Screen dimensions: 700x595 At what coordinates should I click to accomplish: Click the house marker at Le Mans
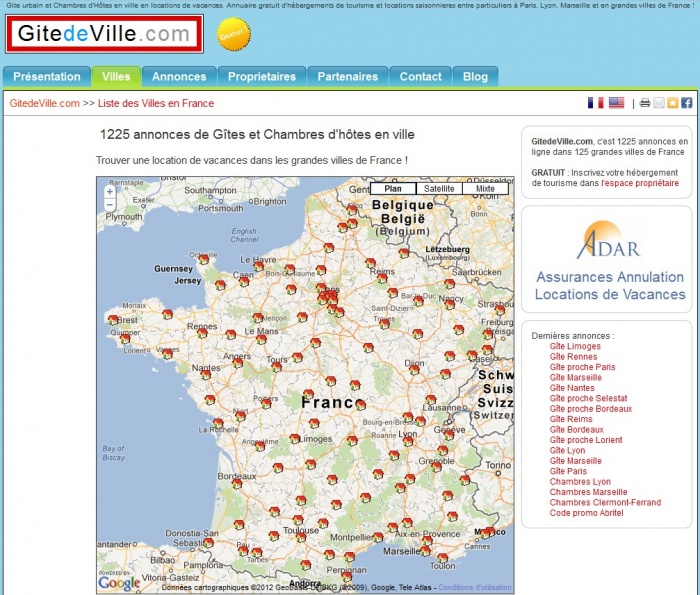point(261,339)
